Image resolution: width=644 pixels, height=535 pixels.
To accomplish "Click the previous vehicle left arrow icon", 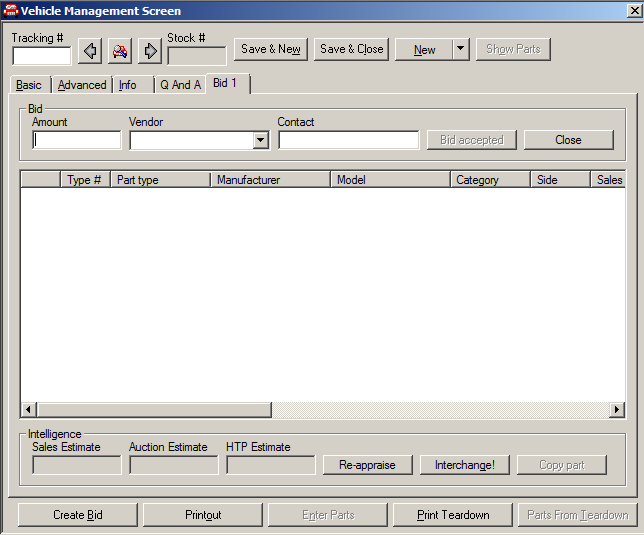I will (x=90, y=50).
